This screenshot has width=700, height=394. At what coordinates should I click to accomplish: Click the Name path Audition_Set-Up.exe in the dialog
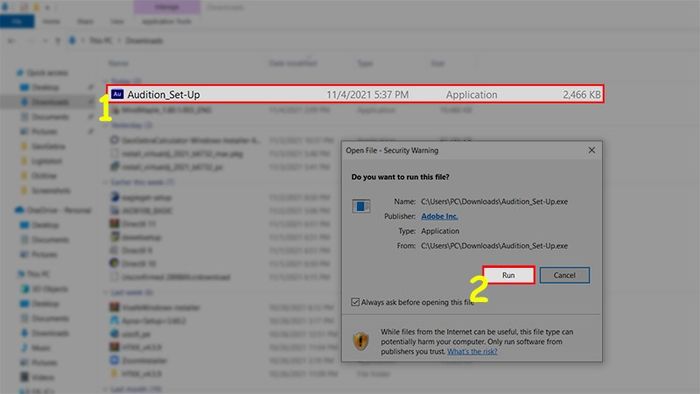tap(494, 202)
